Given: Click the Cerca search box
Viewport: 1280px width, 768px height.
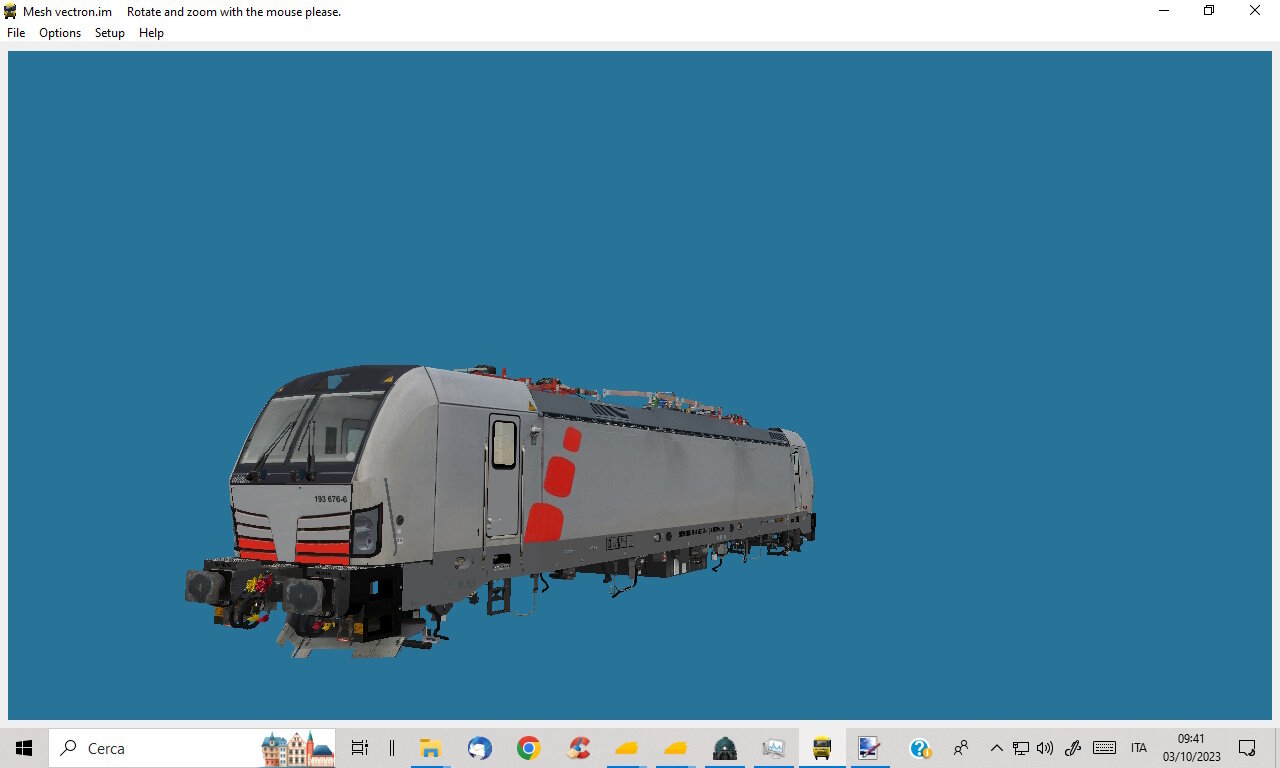Looking at the screenshot, I should click(x=192, y=748).
